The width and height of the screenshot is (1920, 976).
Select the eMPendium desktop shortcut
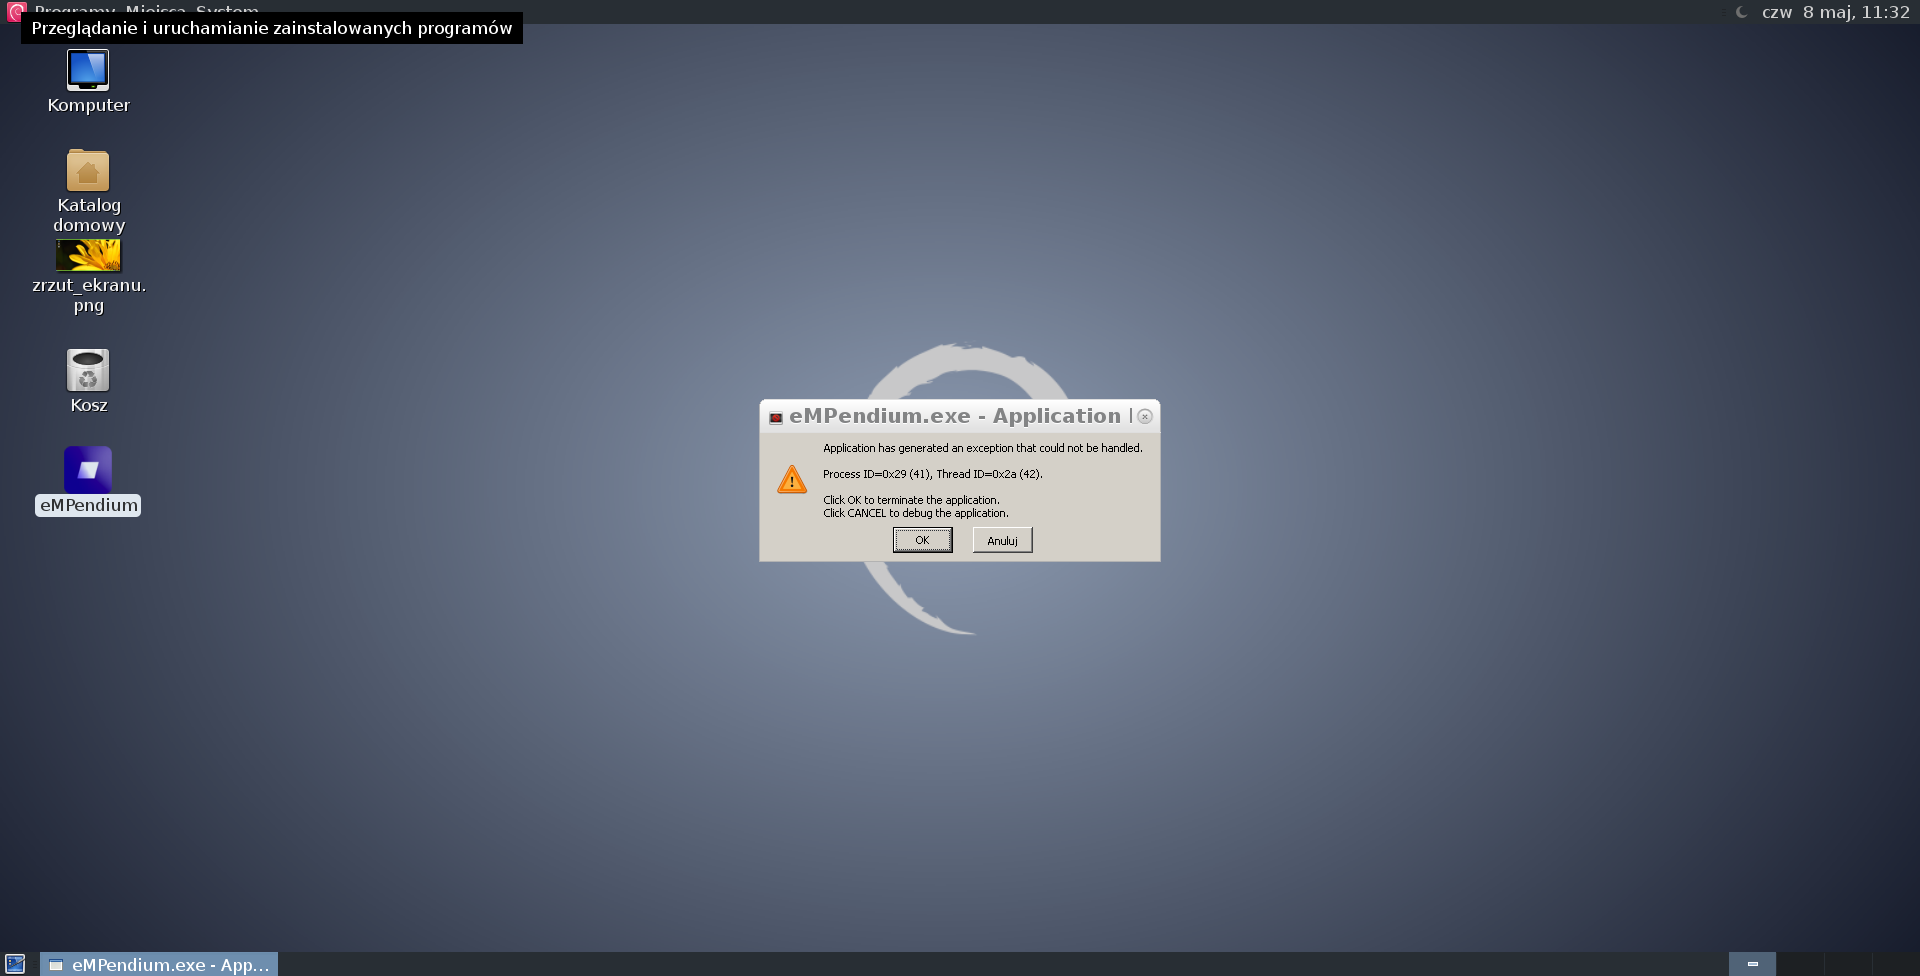[x=88, y=481]
